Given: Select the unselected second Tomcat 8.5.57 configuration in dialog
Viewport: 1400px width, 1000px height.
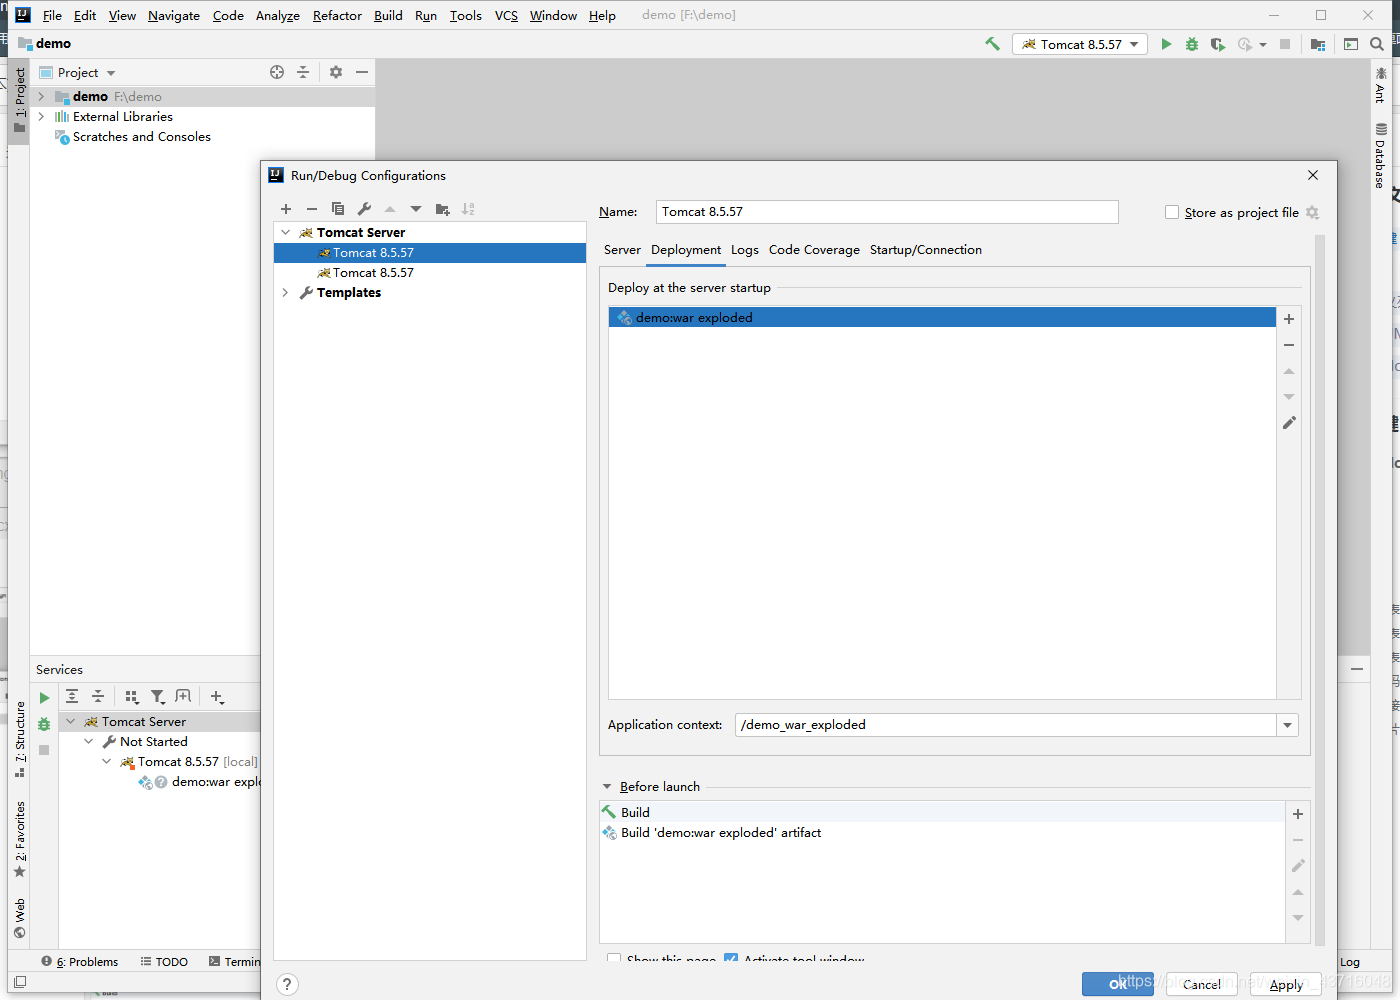Looking at the screenshot, I should click(430, 272).
